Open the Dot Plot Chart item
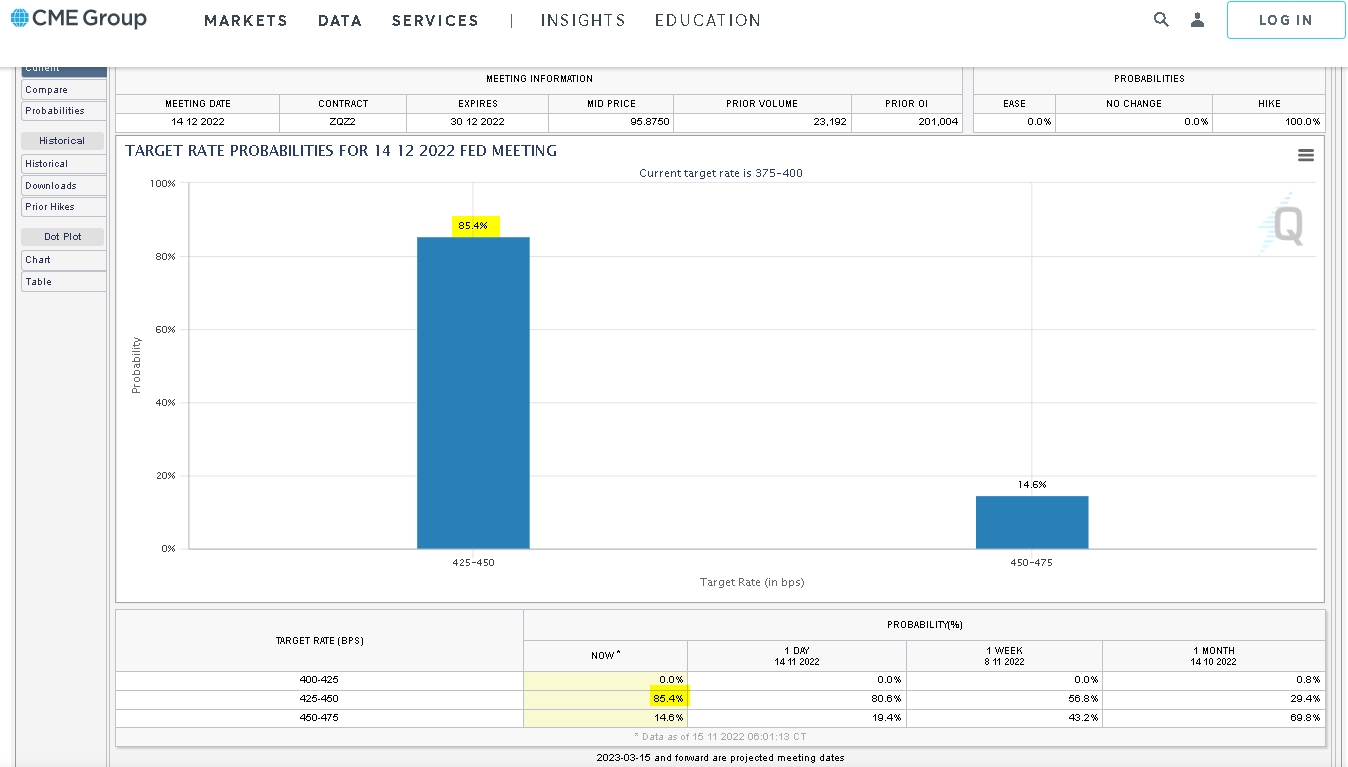1348x767 pixels. click(x=64, y=260)
